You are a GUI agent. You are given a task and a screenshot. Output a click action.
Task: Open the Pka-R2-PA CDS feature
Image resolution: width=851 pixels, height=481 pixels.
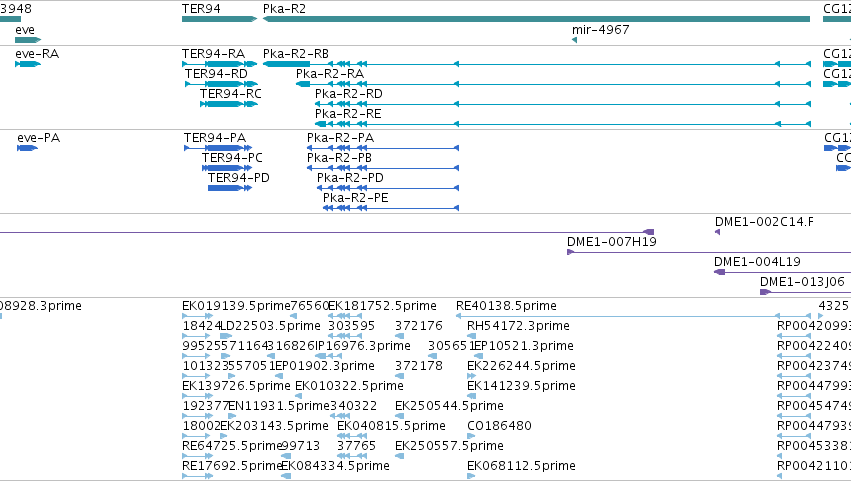[x=383, y=148]
